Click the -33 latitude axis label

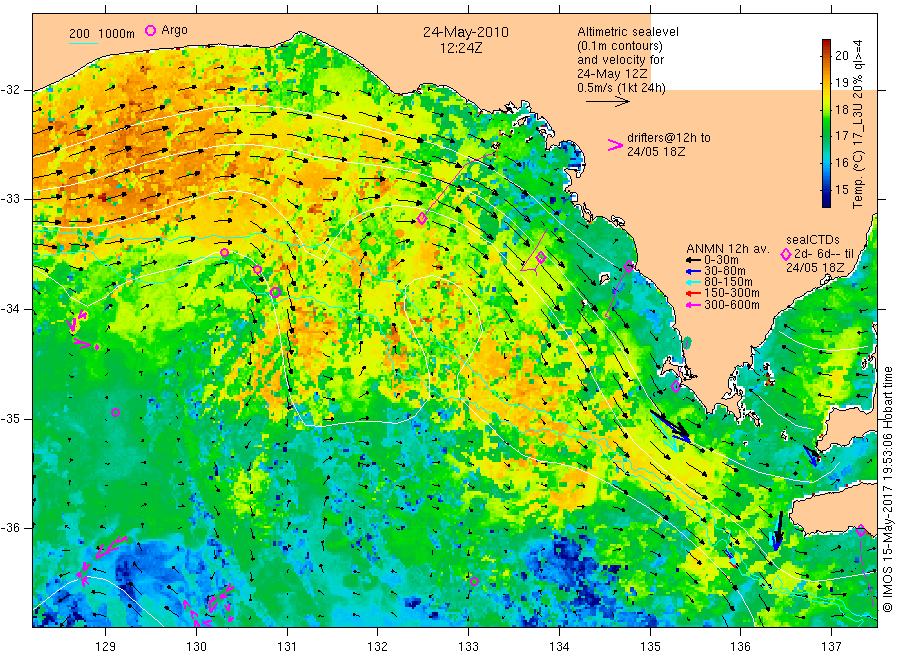pos(10,199)
